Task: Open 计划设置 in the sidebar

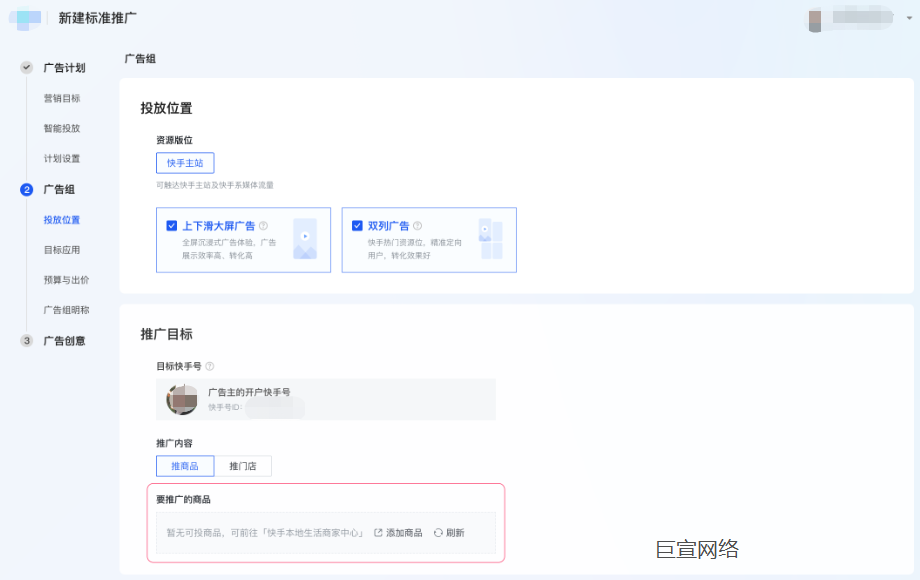Action: tap(62, 158)
